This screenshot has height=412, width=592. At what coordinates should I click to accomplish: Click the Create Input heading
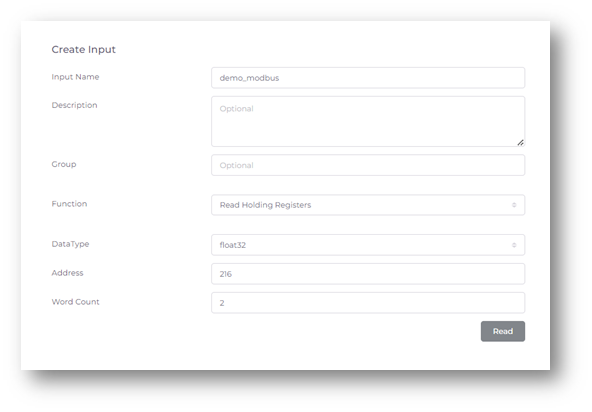83,49
